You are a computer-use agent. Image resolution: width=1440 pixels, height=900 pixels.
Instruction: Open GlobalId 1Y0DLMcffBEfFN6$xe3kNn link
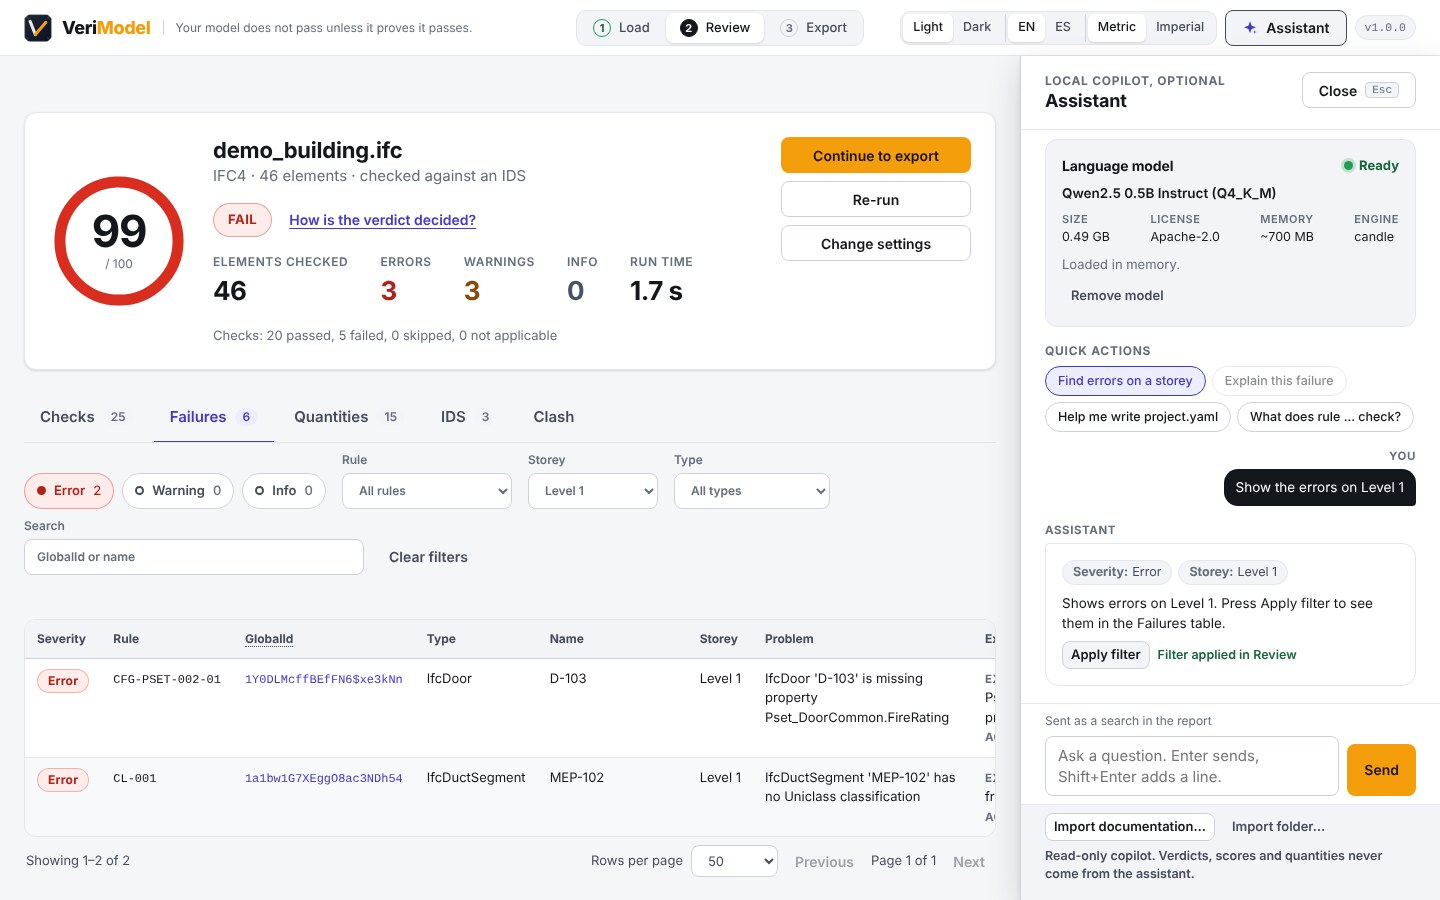[324, 679]
